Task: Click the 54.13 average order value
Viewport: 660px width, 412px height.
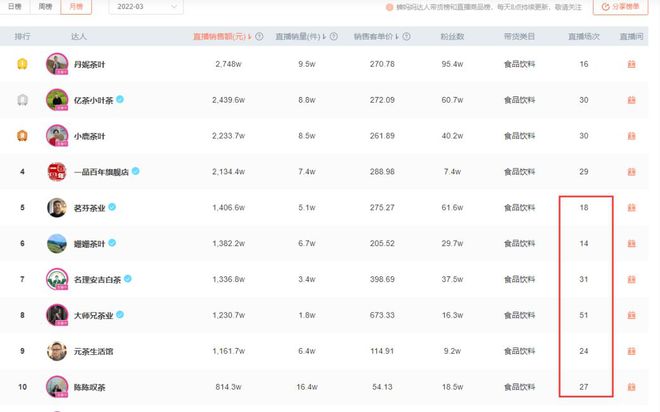Action: (382, 387)
